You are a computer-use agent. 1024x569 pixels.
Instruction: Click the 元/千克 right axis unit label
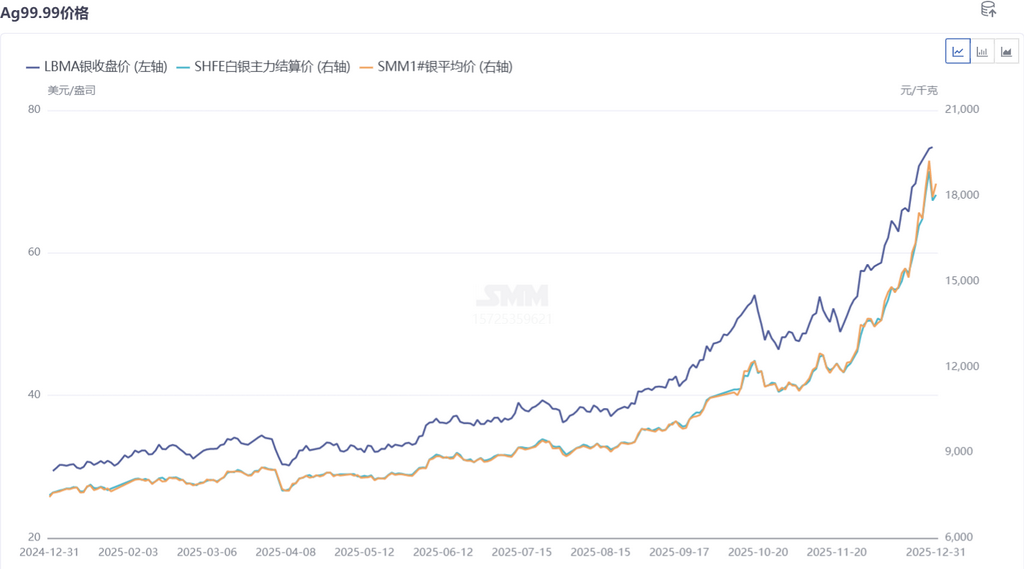point(919,90)
